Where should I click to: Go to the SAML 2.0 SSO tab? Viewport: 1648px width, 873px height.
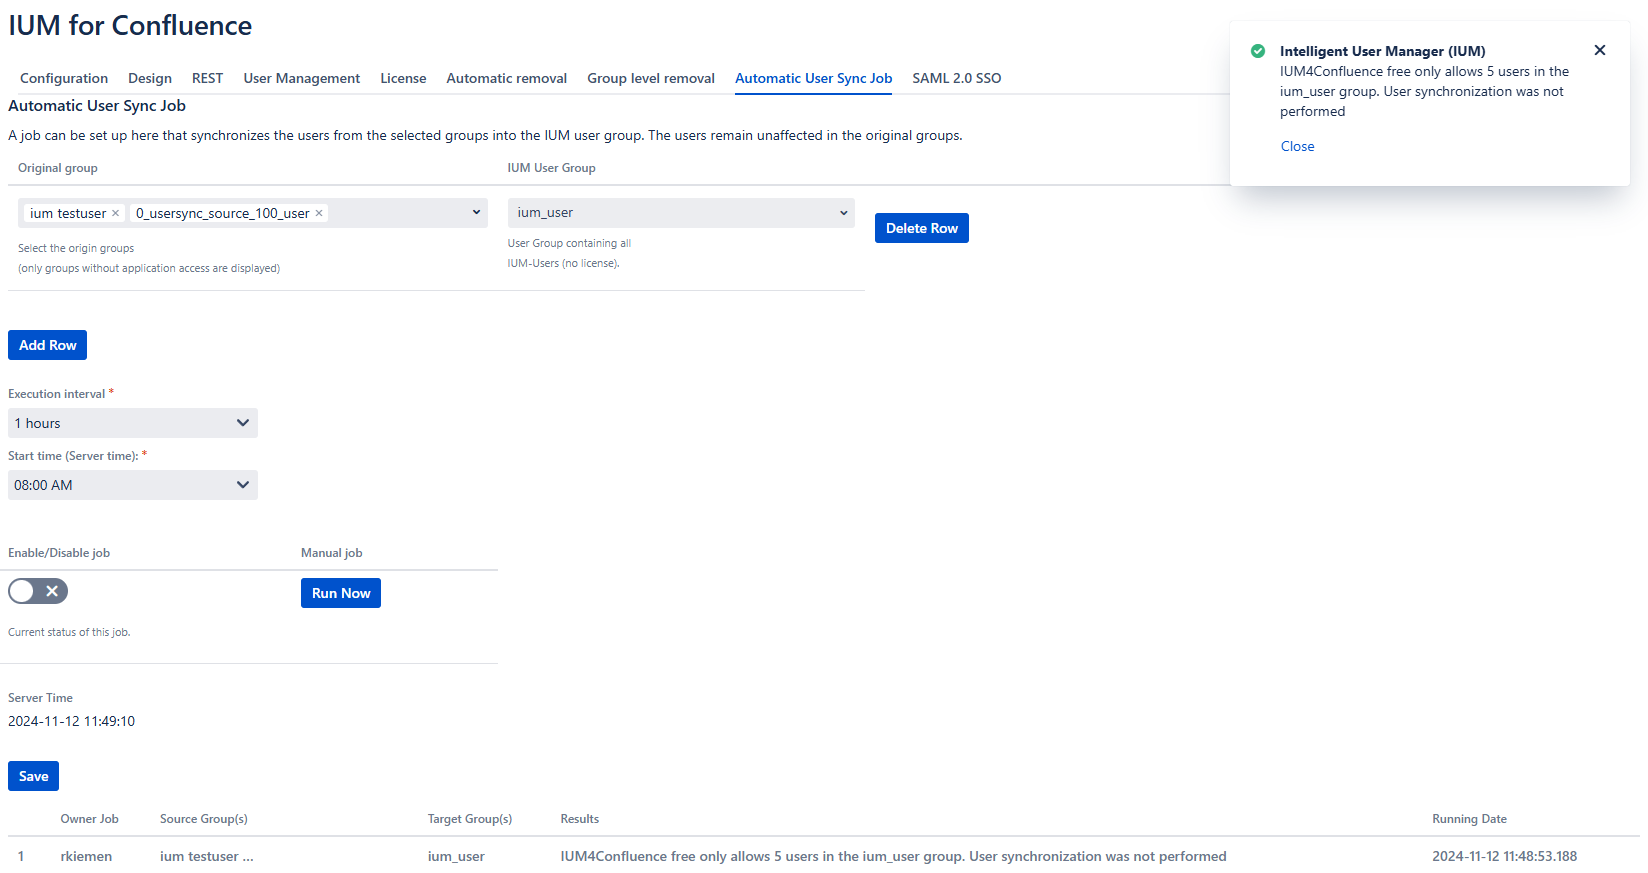(x=956, y=78)
